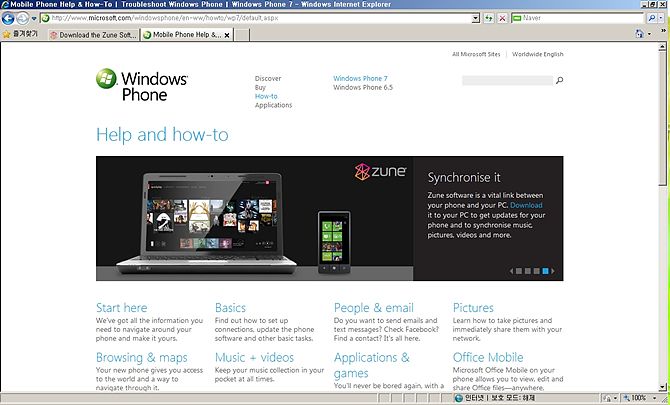670x405 pixels.
Task: Click the Zune logo in the banner
Action: pyautogui.click(x=380, y=171)
